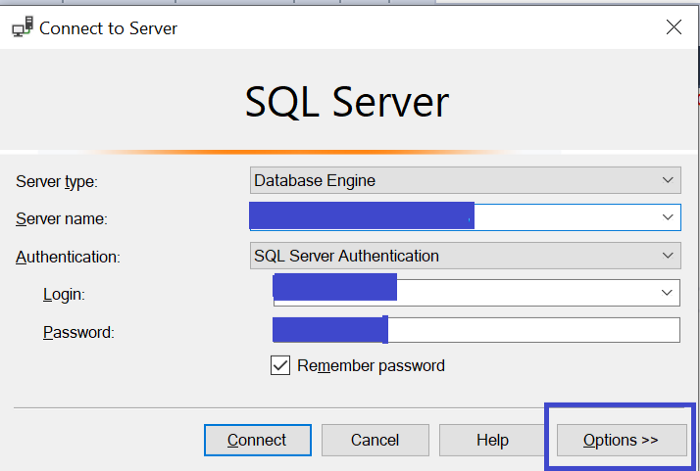Click the Authentication label
This screenshot has height=471, width=700.
coord(68,257)
